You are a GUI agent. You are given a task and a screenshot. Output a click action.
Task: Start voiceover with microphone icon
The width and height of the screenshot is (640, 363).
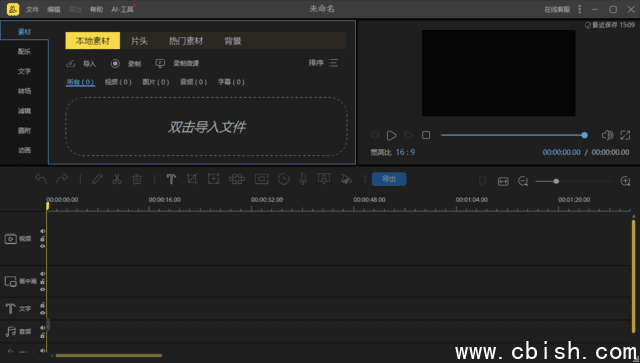(x=303, y=179)
